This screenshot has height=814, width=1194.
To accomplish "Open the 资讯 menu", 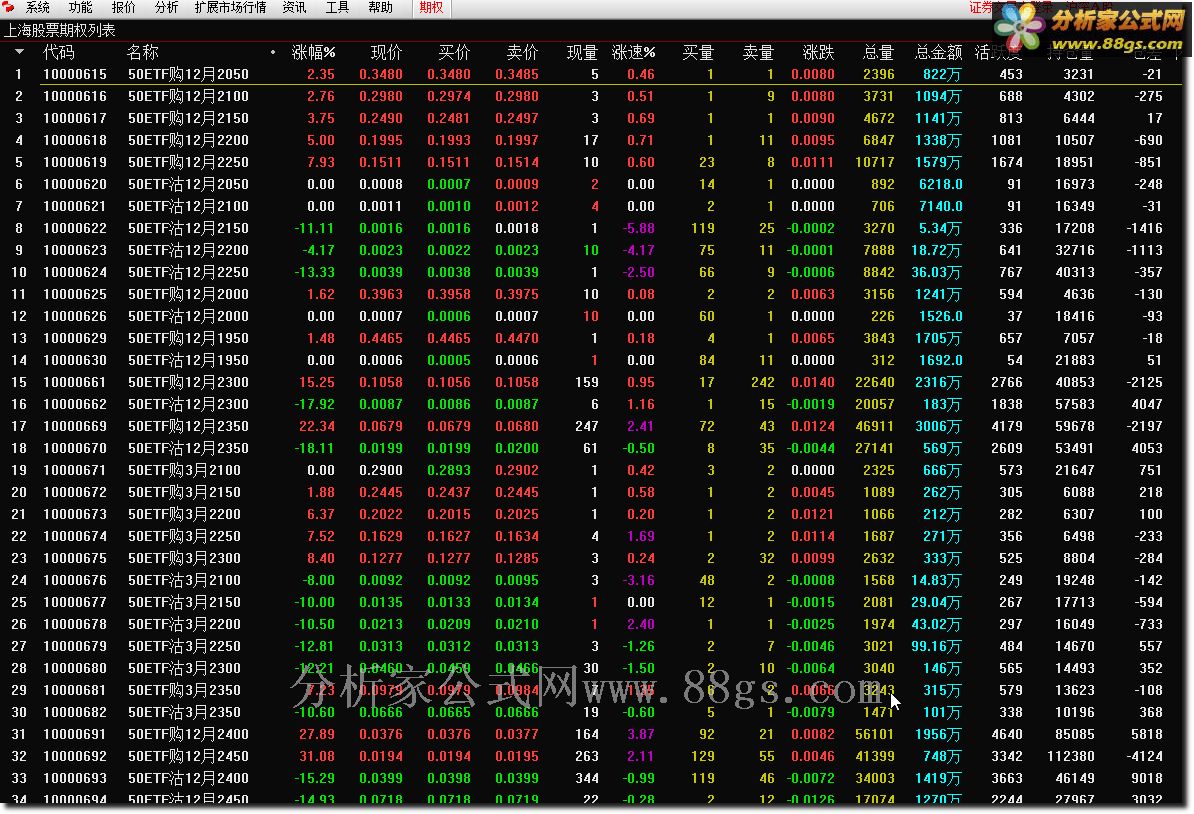I will pos(294,8).
